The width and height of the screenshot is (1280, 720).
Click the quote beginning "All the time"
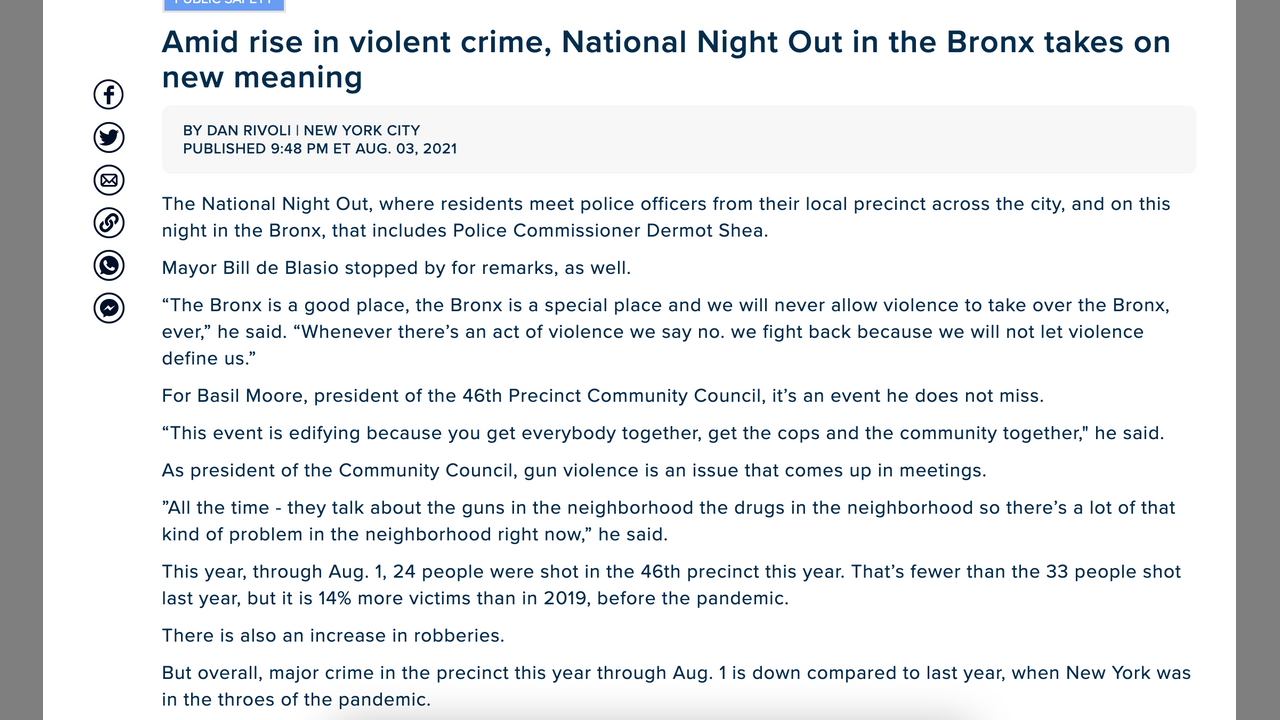coord(668,520)
